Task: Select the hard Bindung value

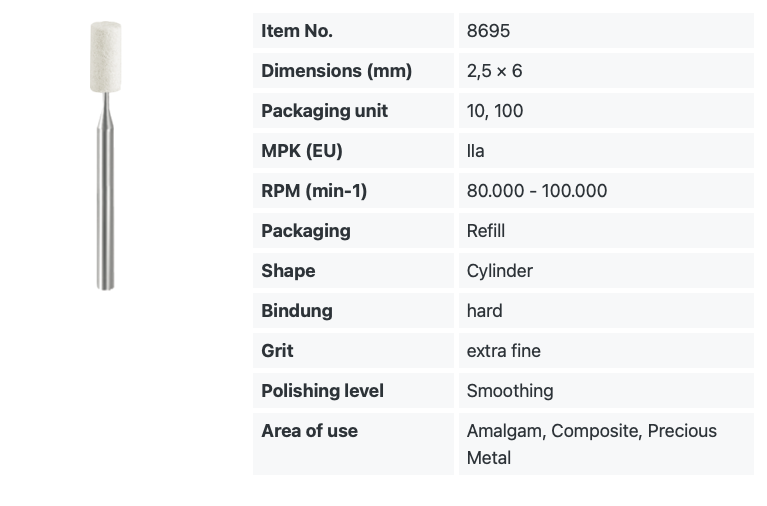Action: click(x=484, y=311)
